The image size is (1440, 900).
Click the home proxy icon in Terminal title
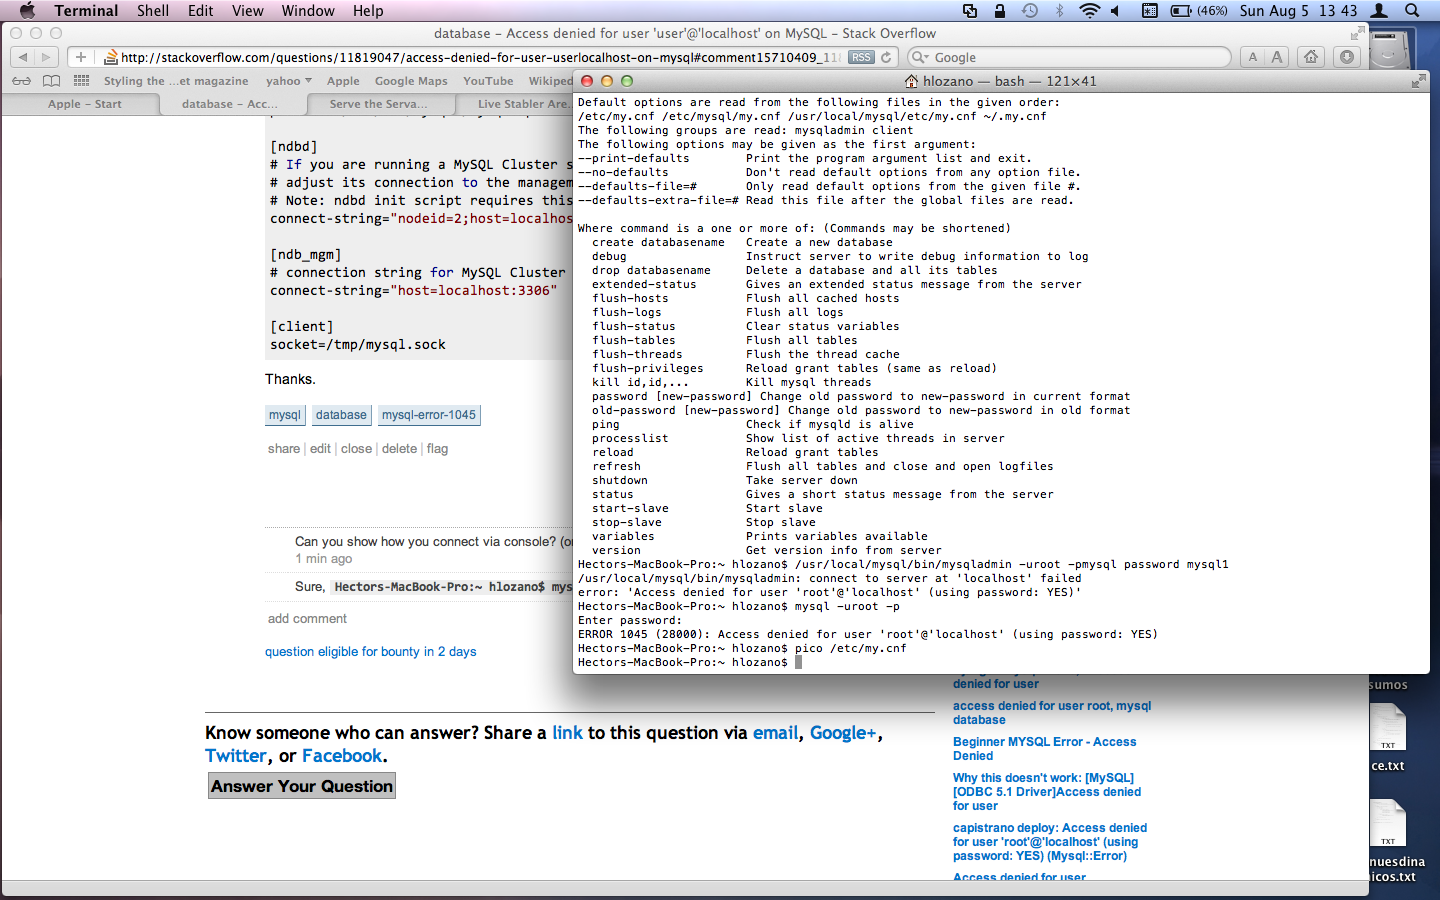pyautogui.click(x=911, y=81)
